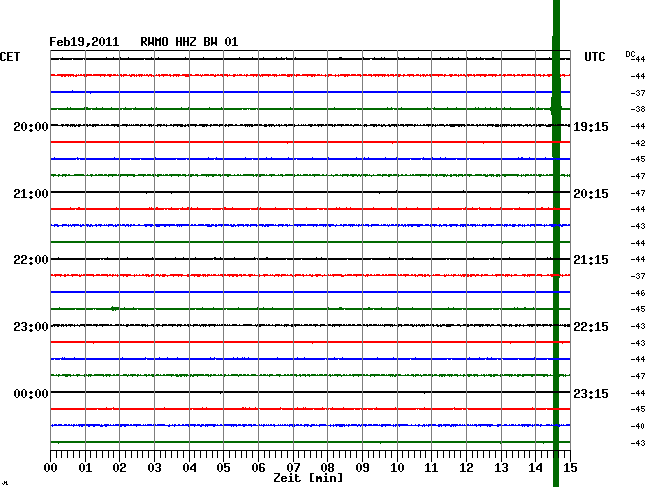The image size is (650, 494).
Task: Click the UTC time label '20:15'
Action: 591,194
